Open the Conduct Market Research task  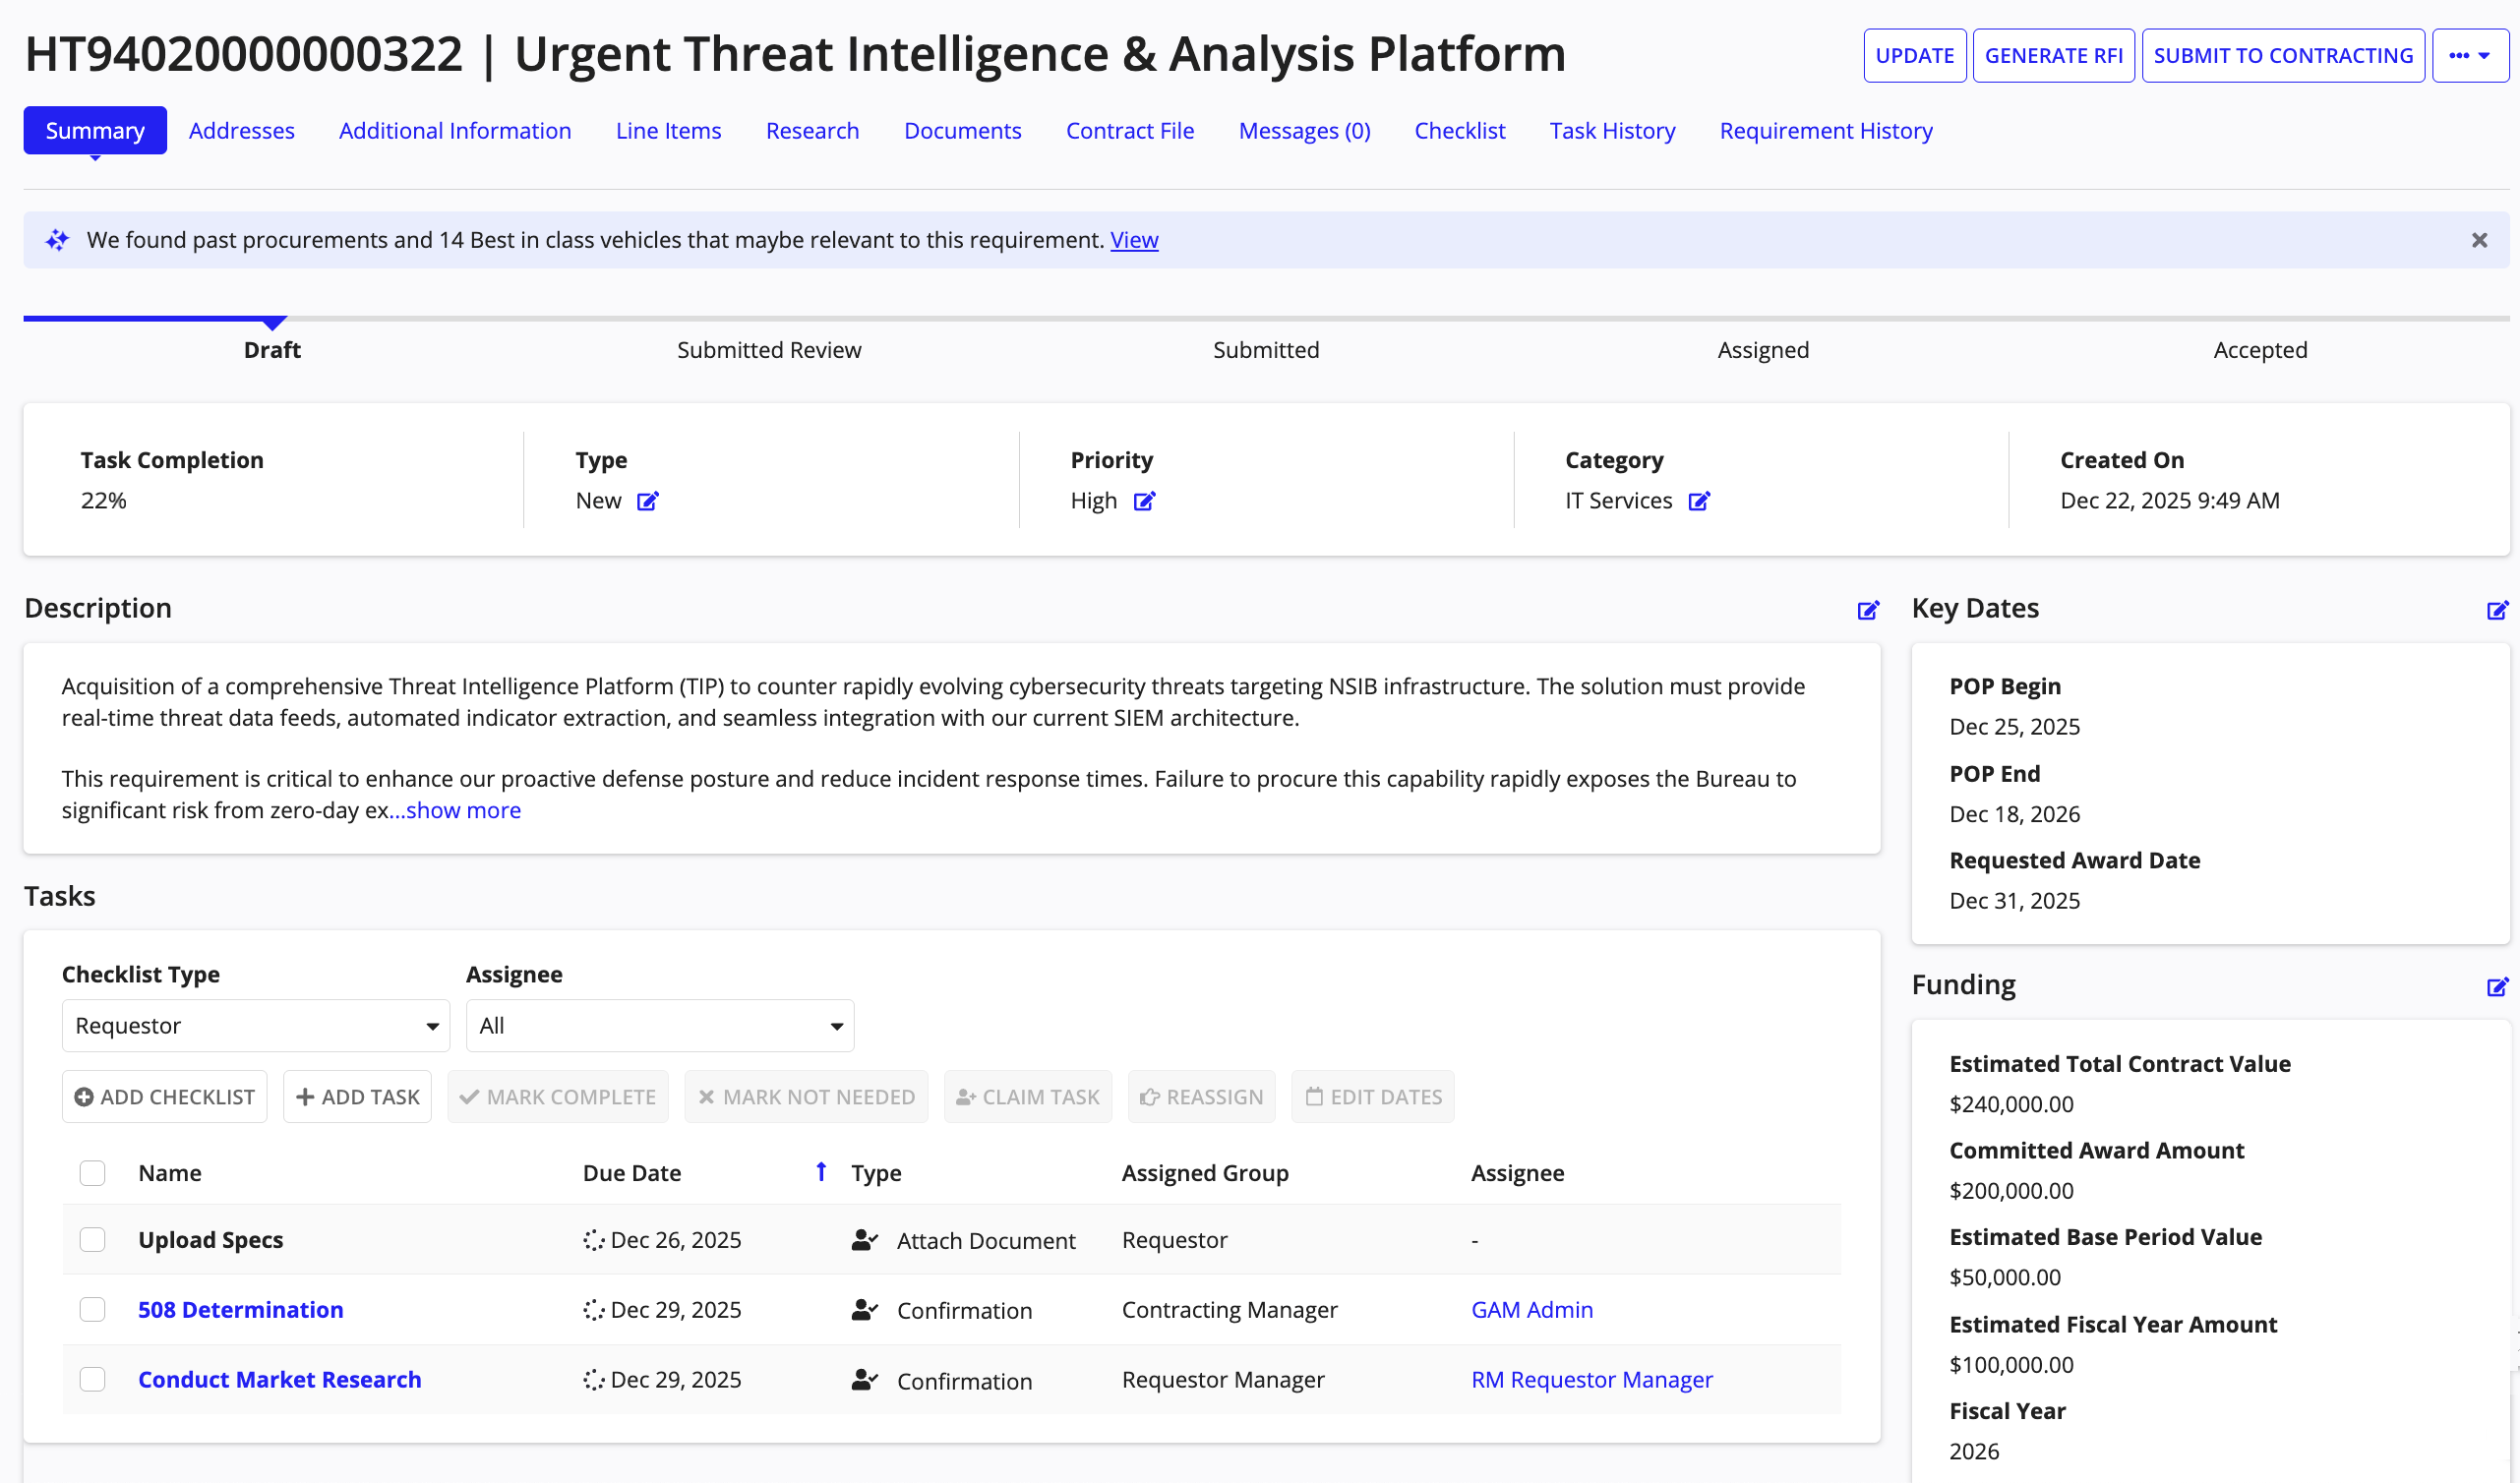pyautogui.click(x=279, y=1380)
